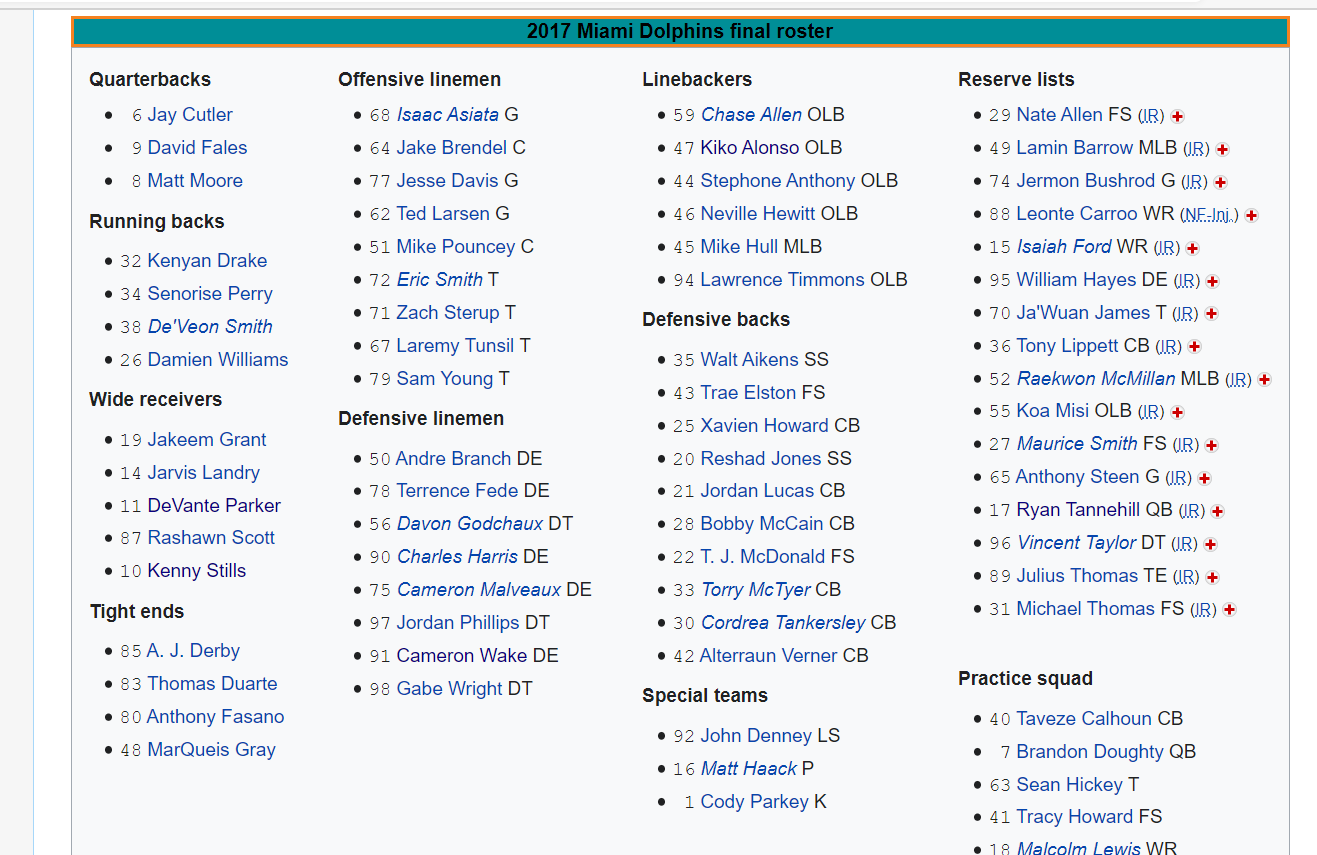This screenshot has height=855, width=1317.
Task: Click the red cross icon beside Nate Allen
Action: pyautogui.click(x=1178, y=116)
